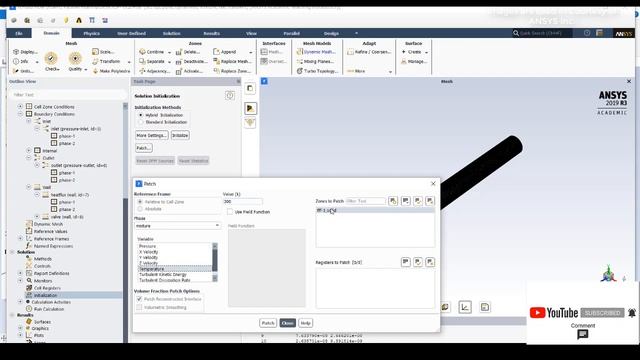Image resolution: width=640 pixels, height=360 pixels.
Task: Collapse the Outlet tree node
Action: click(x=29, y=158)
